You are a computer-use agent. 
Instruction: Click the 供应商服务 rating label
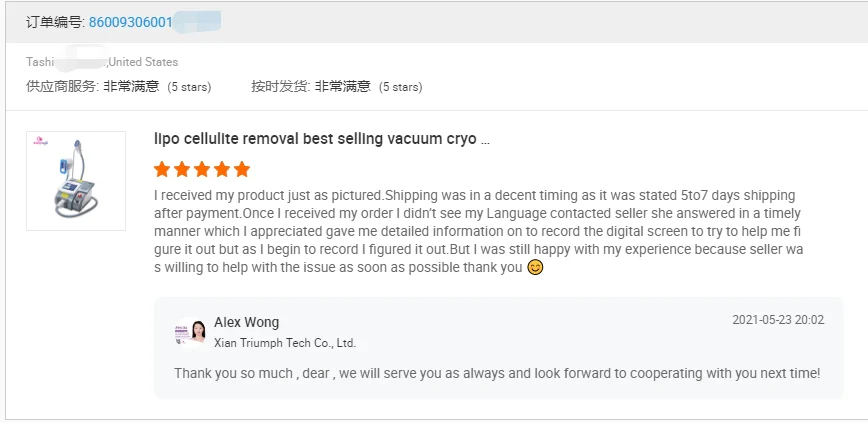[x=62, y=87]
